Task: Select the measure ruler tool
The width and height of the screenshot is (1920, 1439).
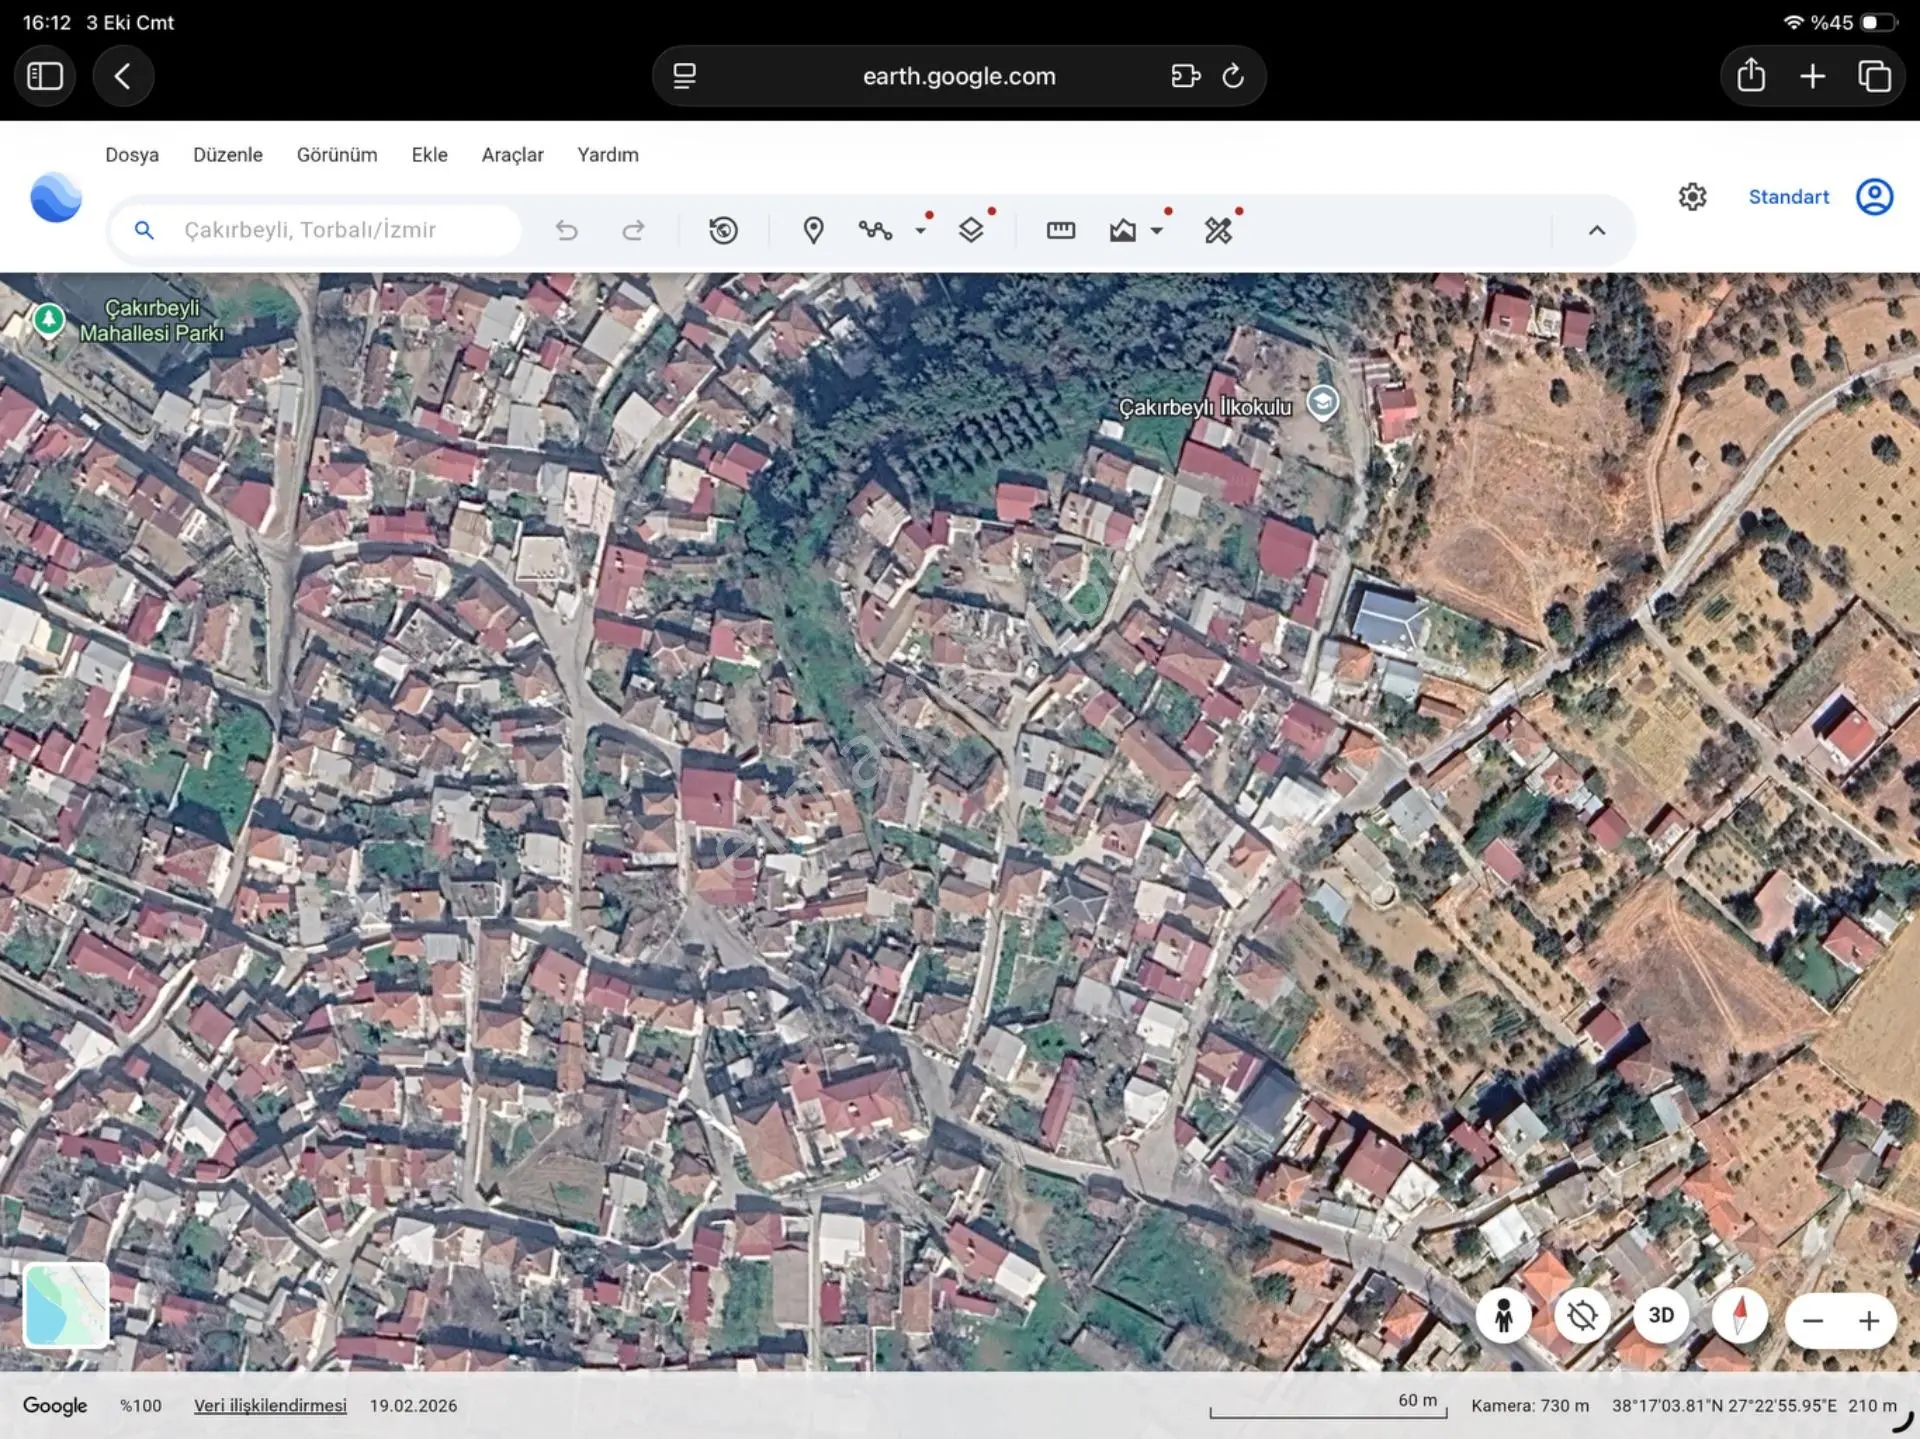Action: [x=1061, y=231]
